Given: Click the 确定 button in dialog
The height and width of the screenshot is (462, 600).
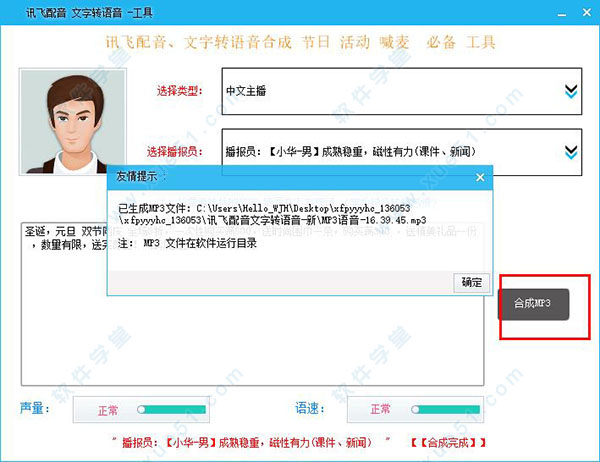Looking at the screenshot, I should tap(471, 283).
